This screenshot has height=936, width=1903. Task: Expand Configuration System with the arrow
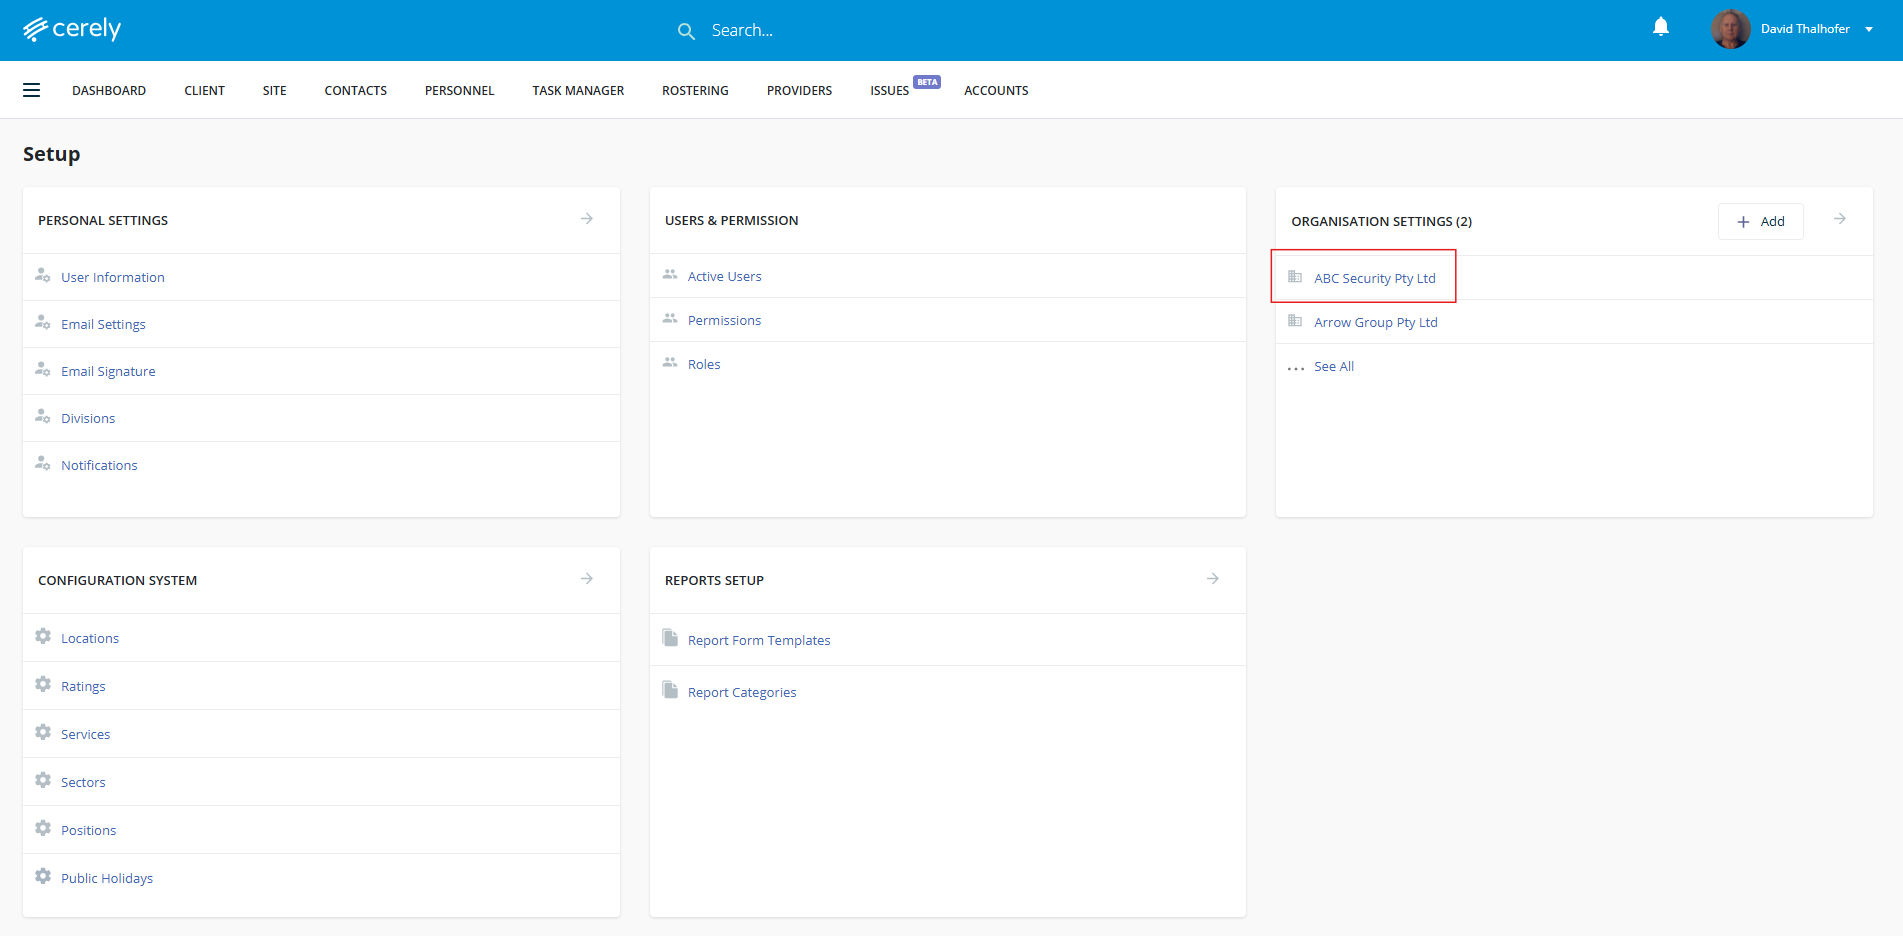coord(587,579)
